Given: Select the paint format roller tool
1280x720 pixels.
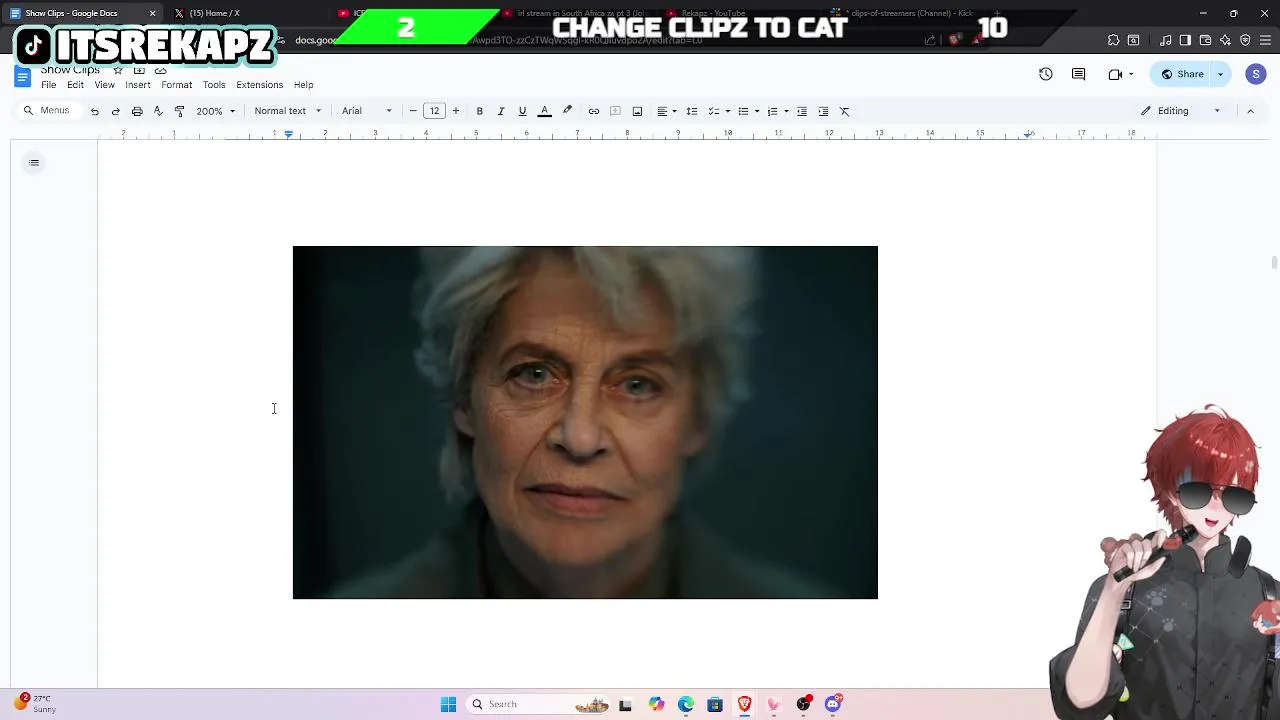Looking at the screenshot, I should [179, 111].
